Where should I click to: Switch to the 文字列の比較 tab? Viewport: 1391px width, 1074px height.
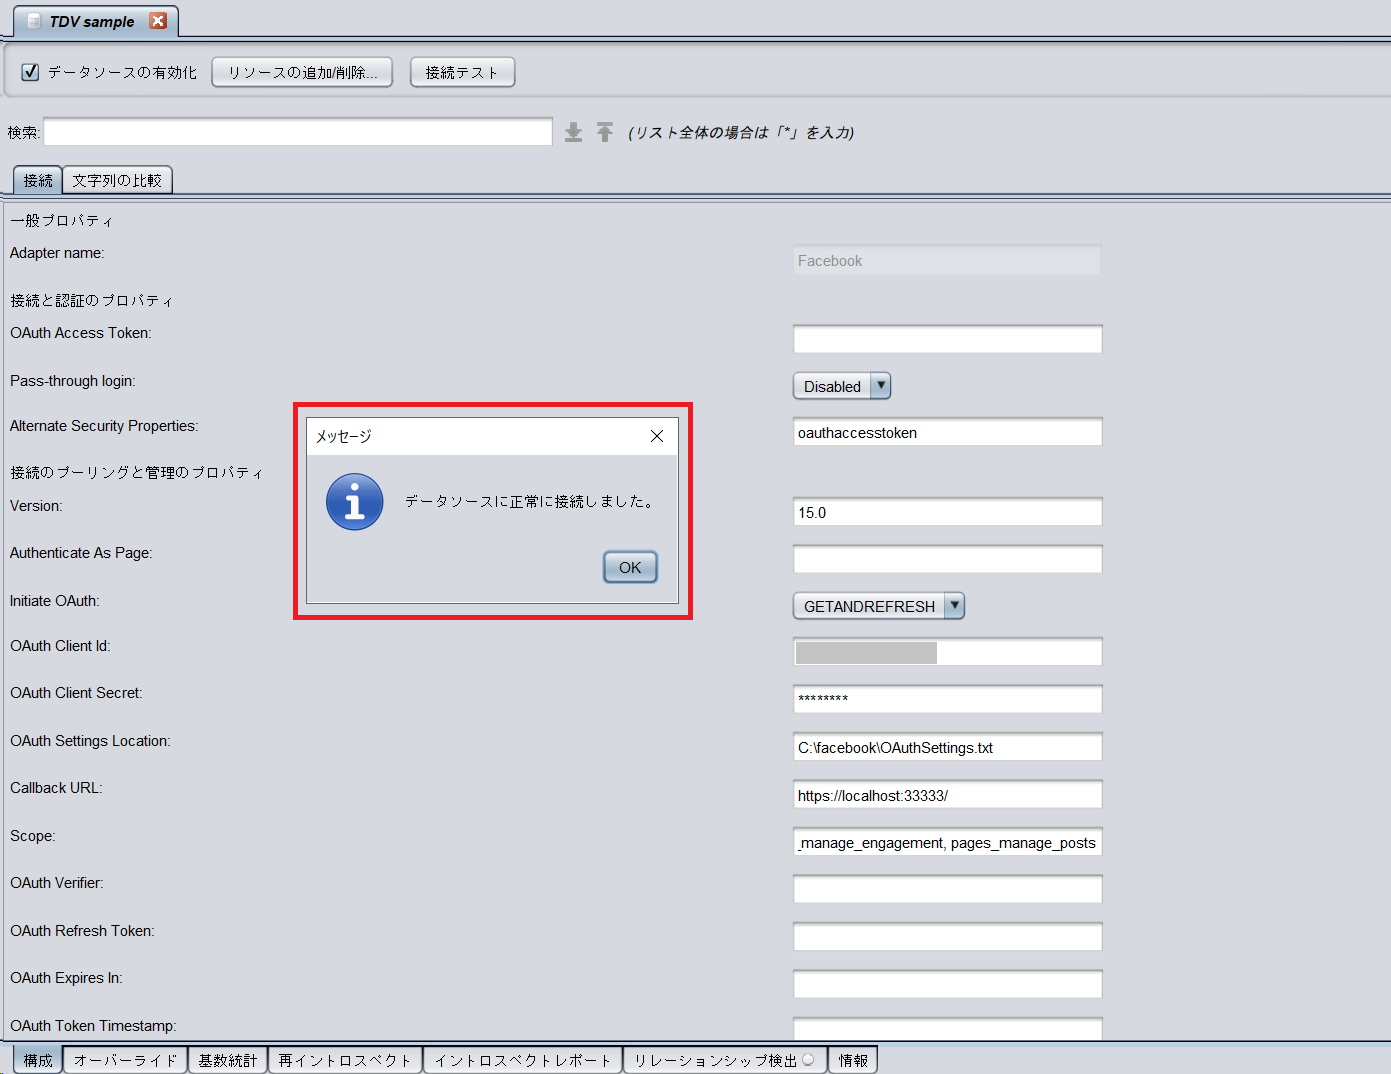(117, 180)
